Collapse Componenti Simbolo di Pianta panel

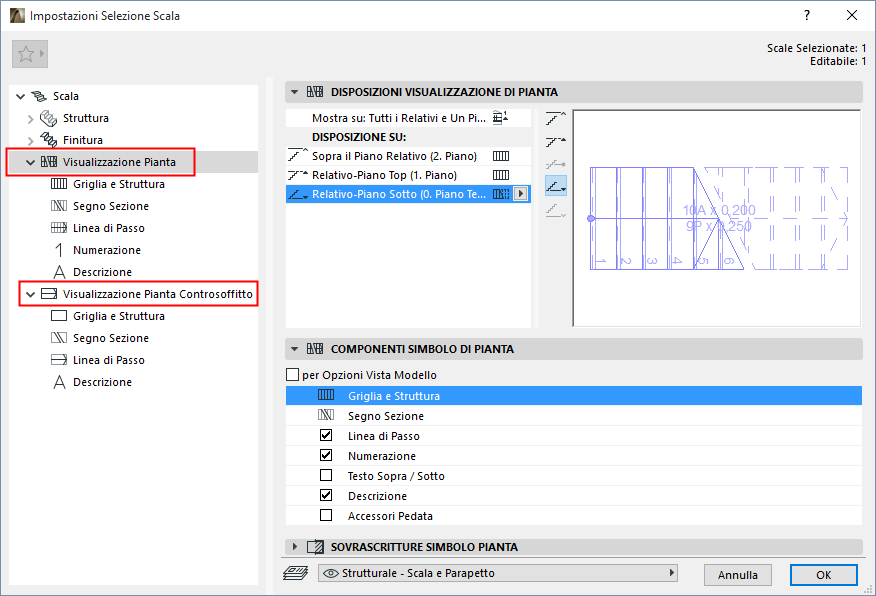294,349
